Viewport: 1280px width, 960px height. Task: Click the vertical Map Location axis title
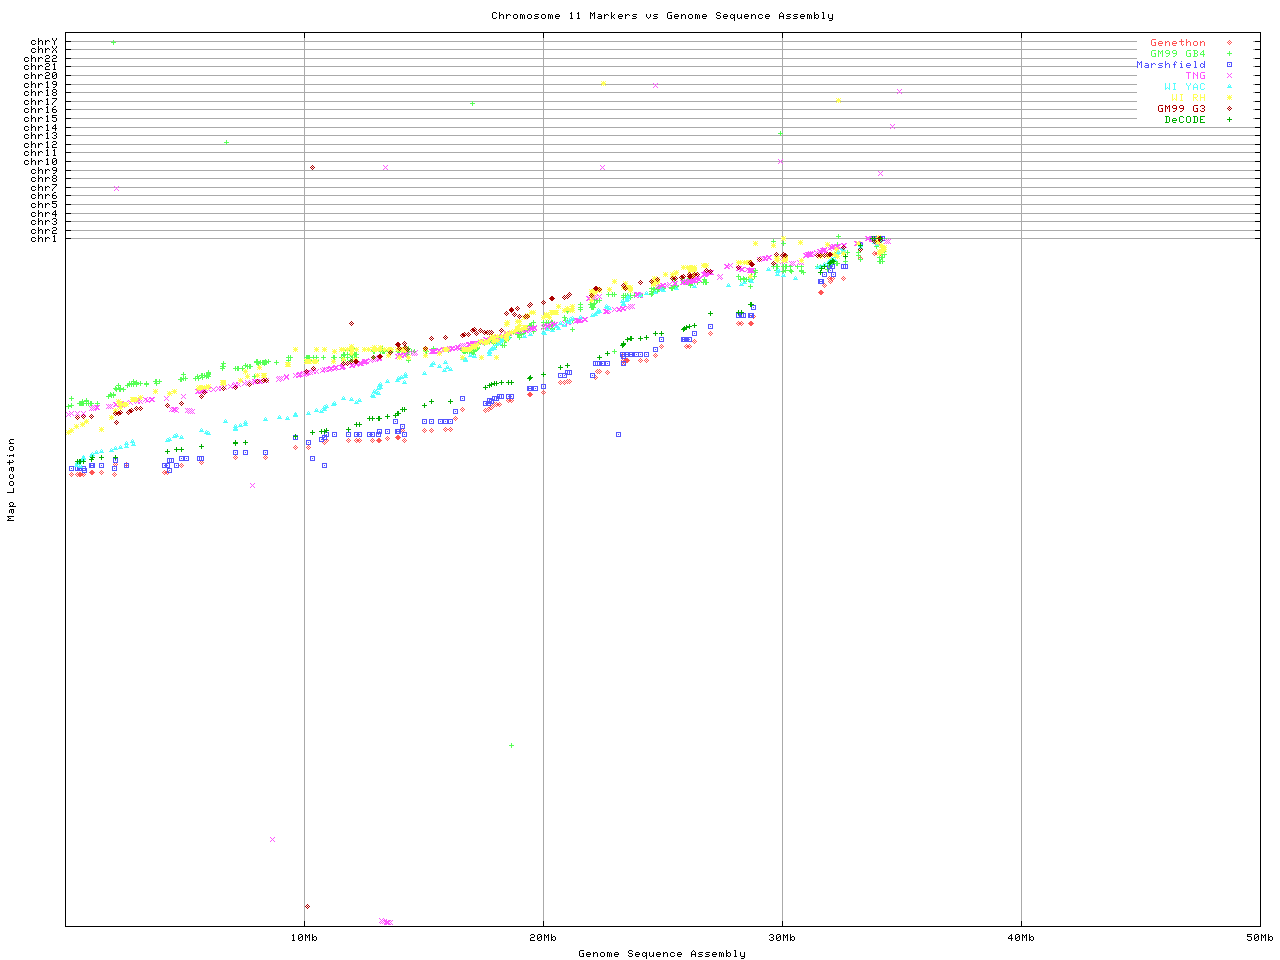click(x=12, y=480)
